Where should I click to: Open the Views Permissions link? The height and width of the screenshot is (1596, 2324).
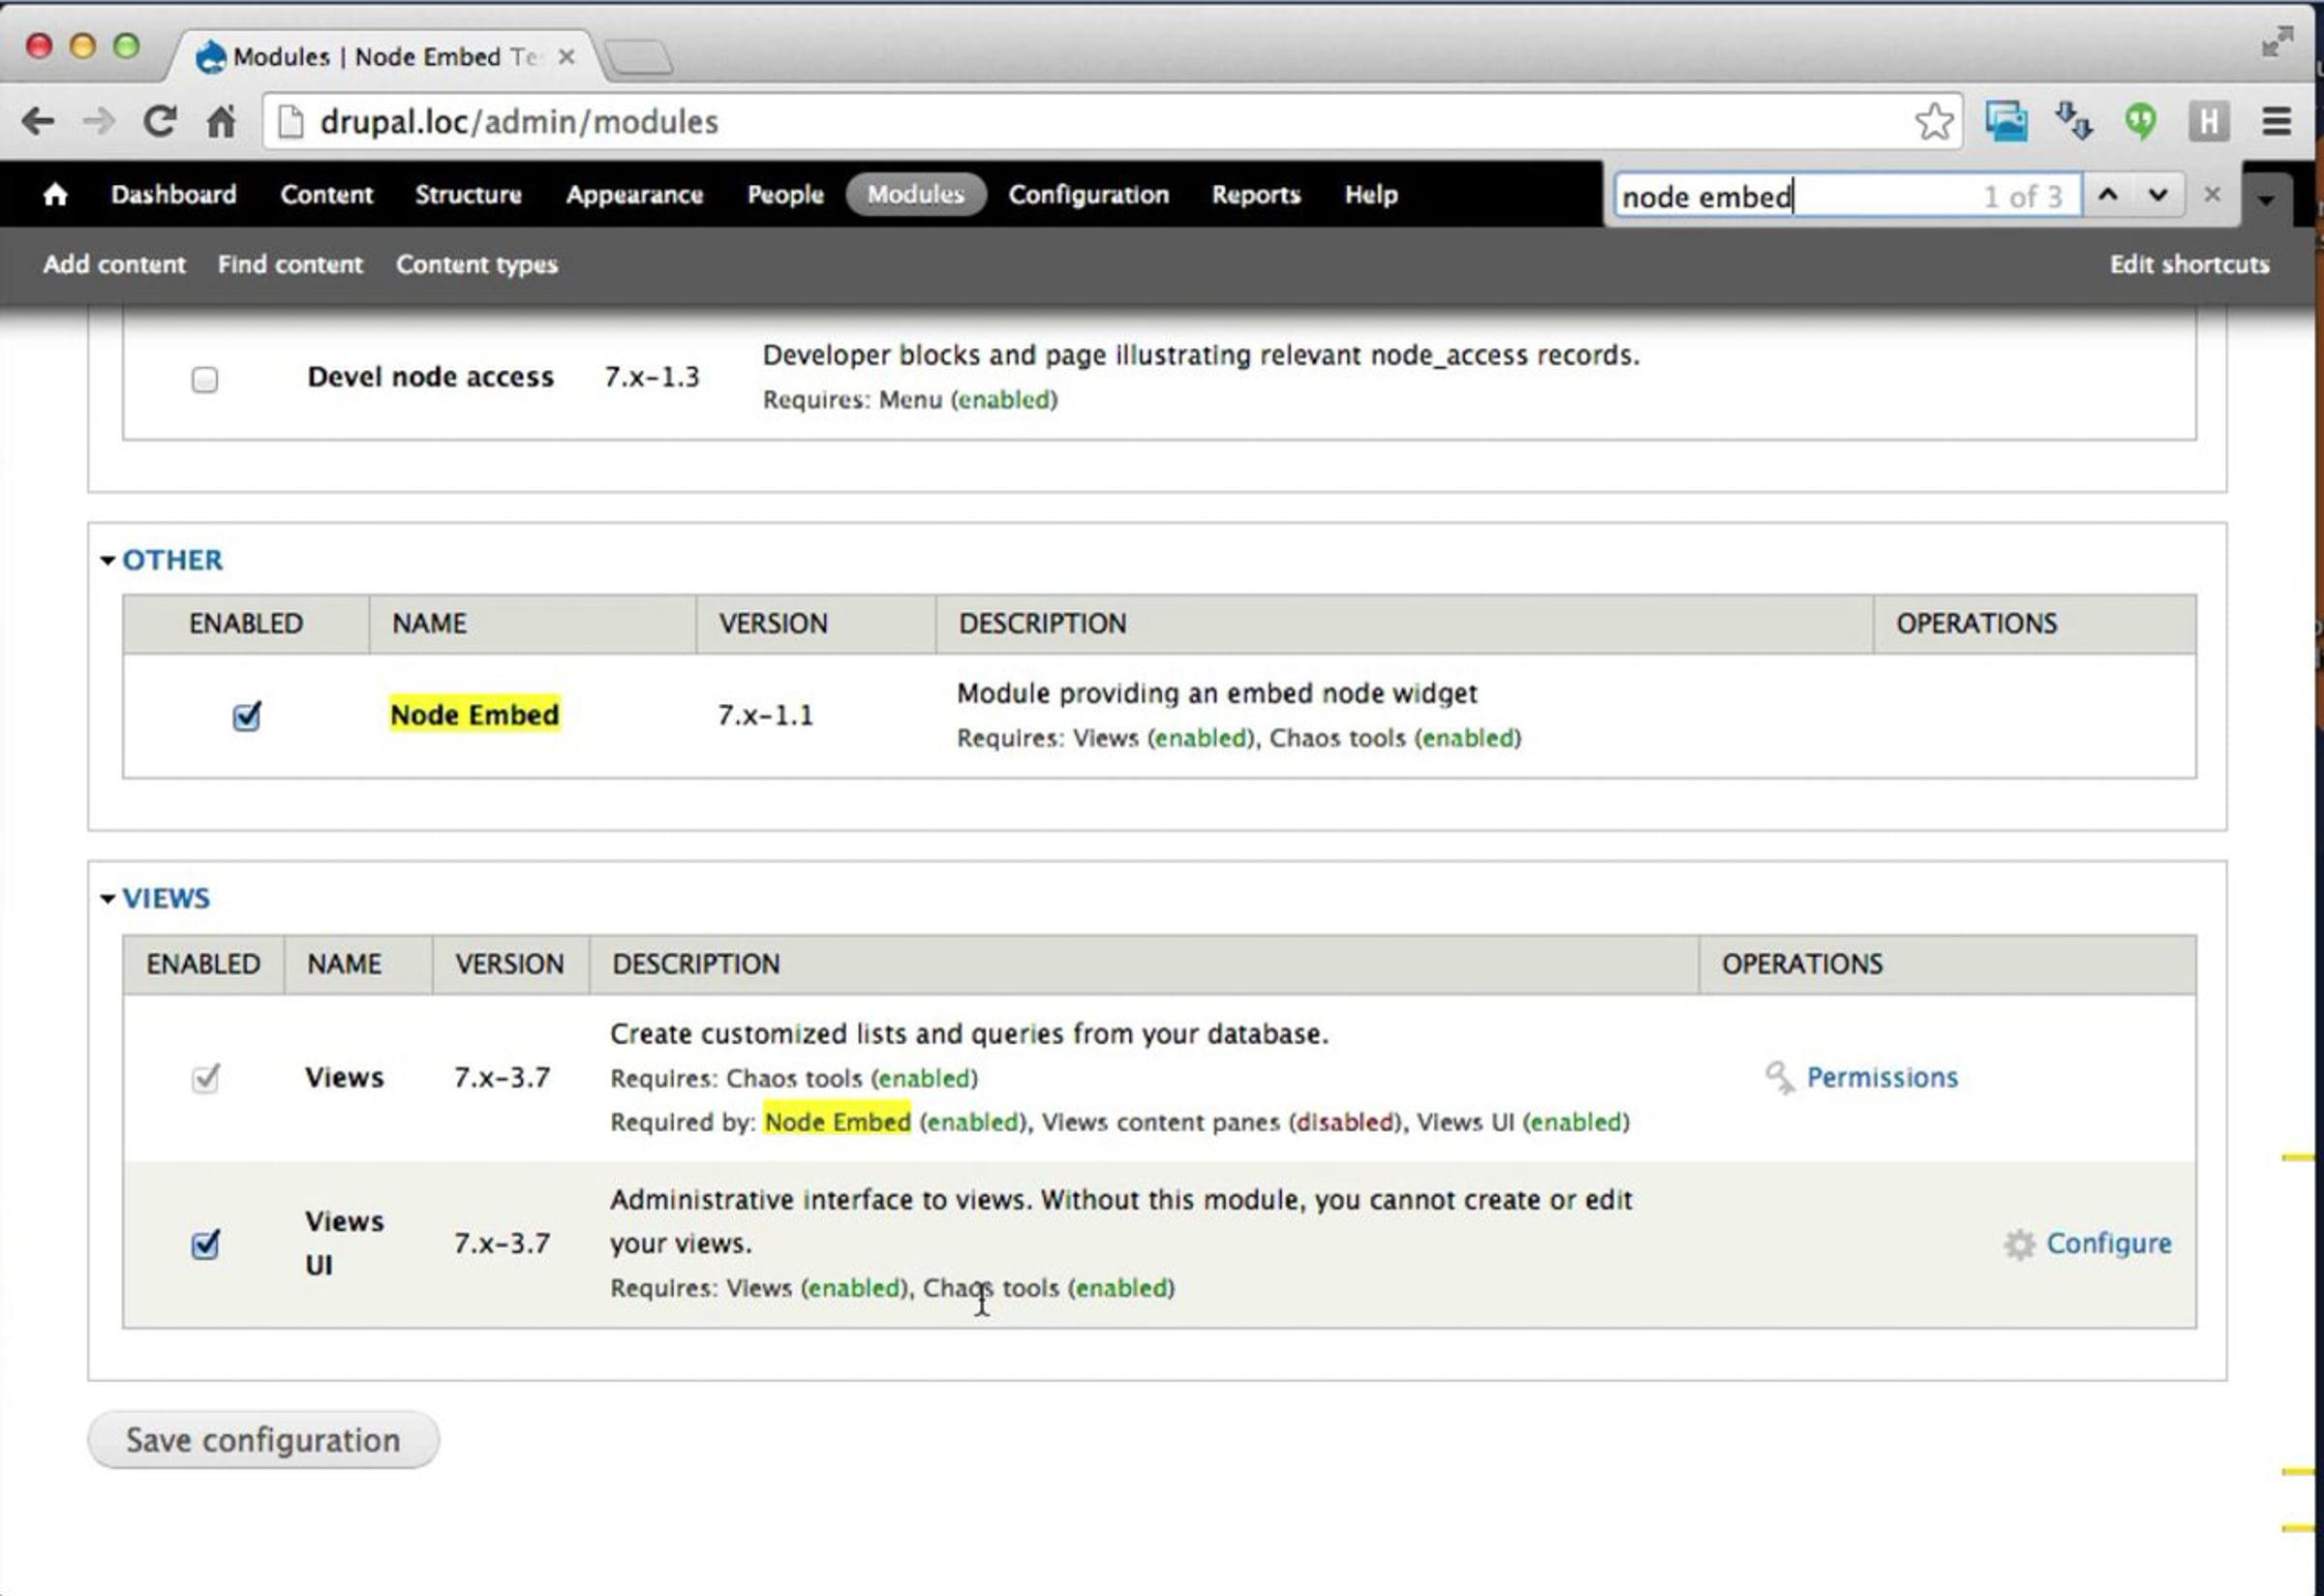pyautogui.click(x=1881, y=1078)
